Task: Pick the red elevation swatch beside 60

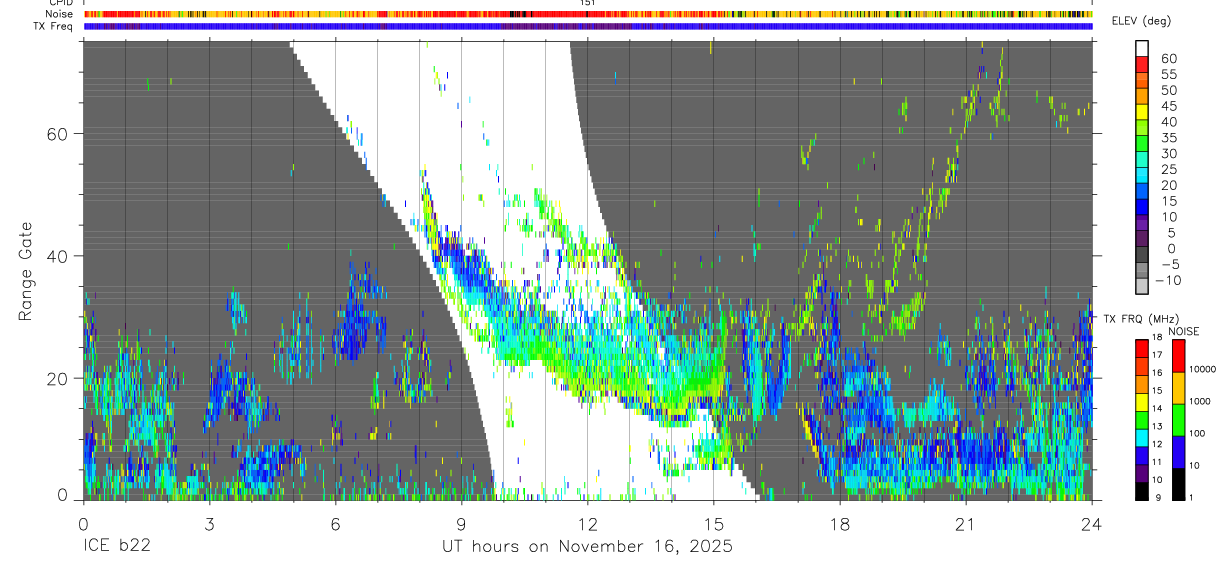Action: (1142, 65)
